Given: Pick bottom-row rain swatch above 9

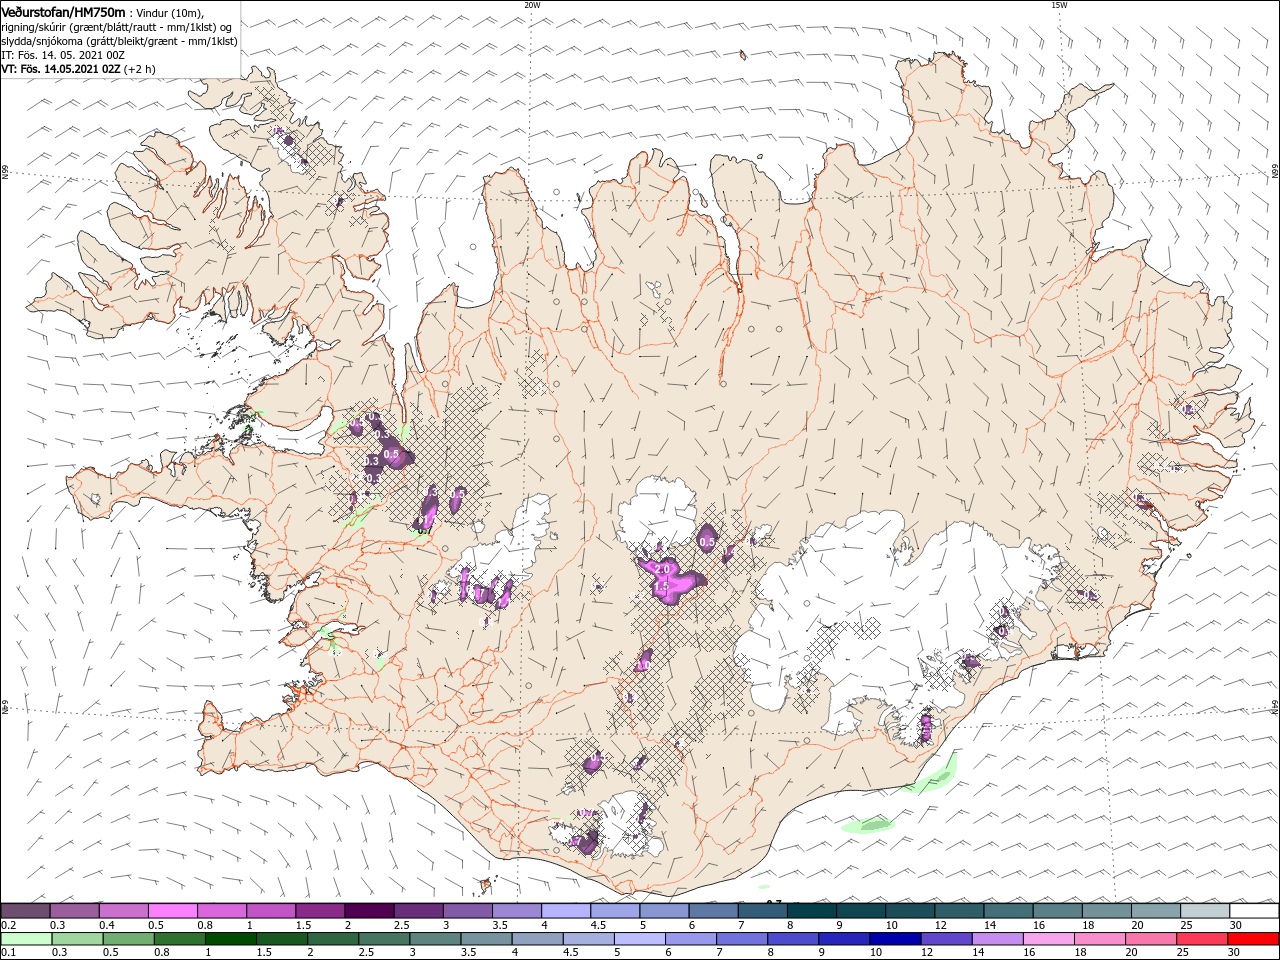Looking at the screenshot, I should (x=845, y=939).
